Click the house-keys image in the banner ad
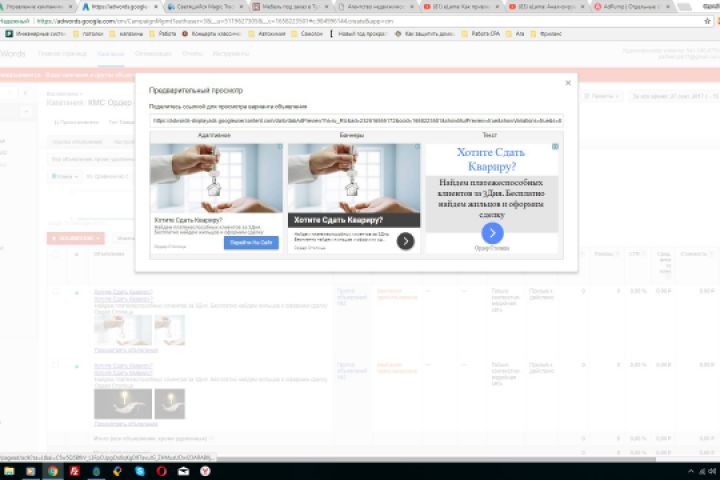 coord(354,178)
